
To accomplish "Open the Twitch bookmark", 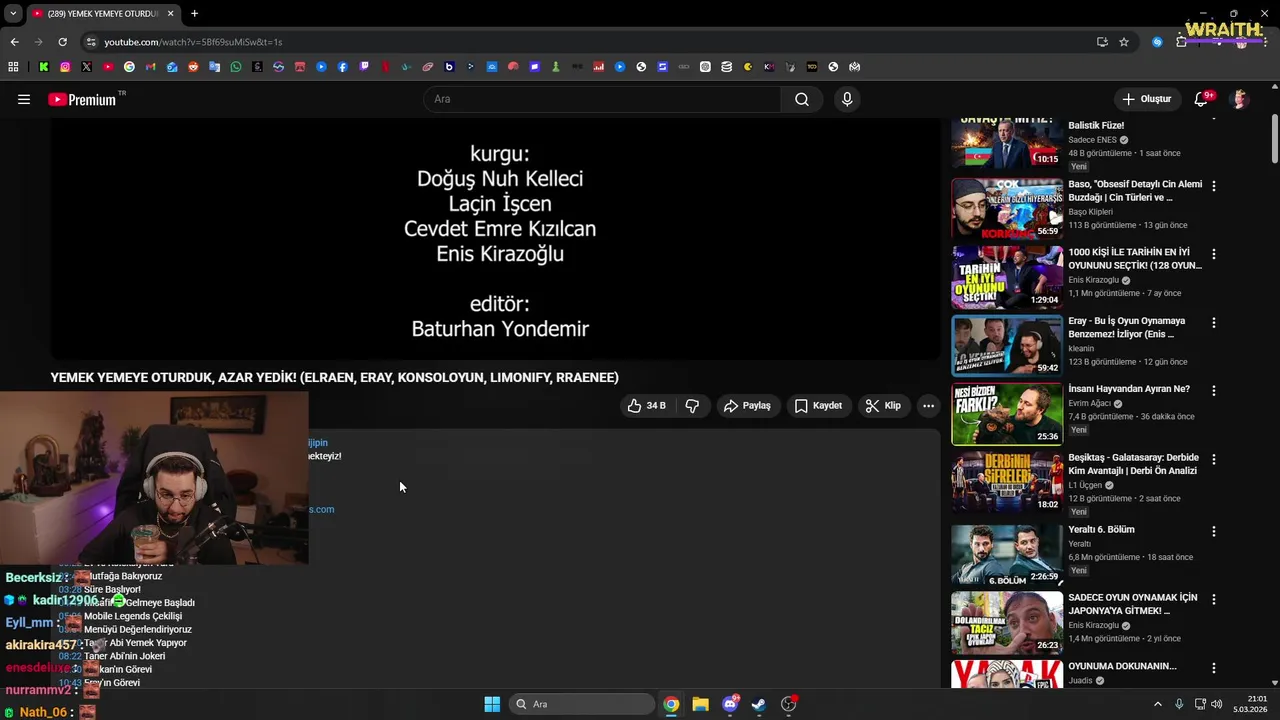I will (x=364, y=67).
